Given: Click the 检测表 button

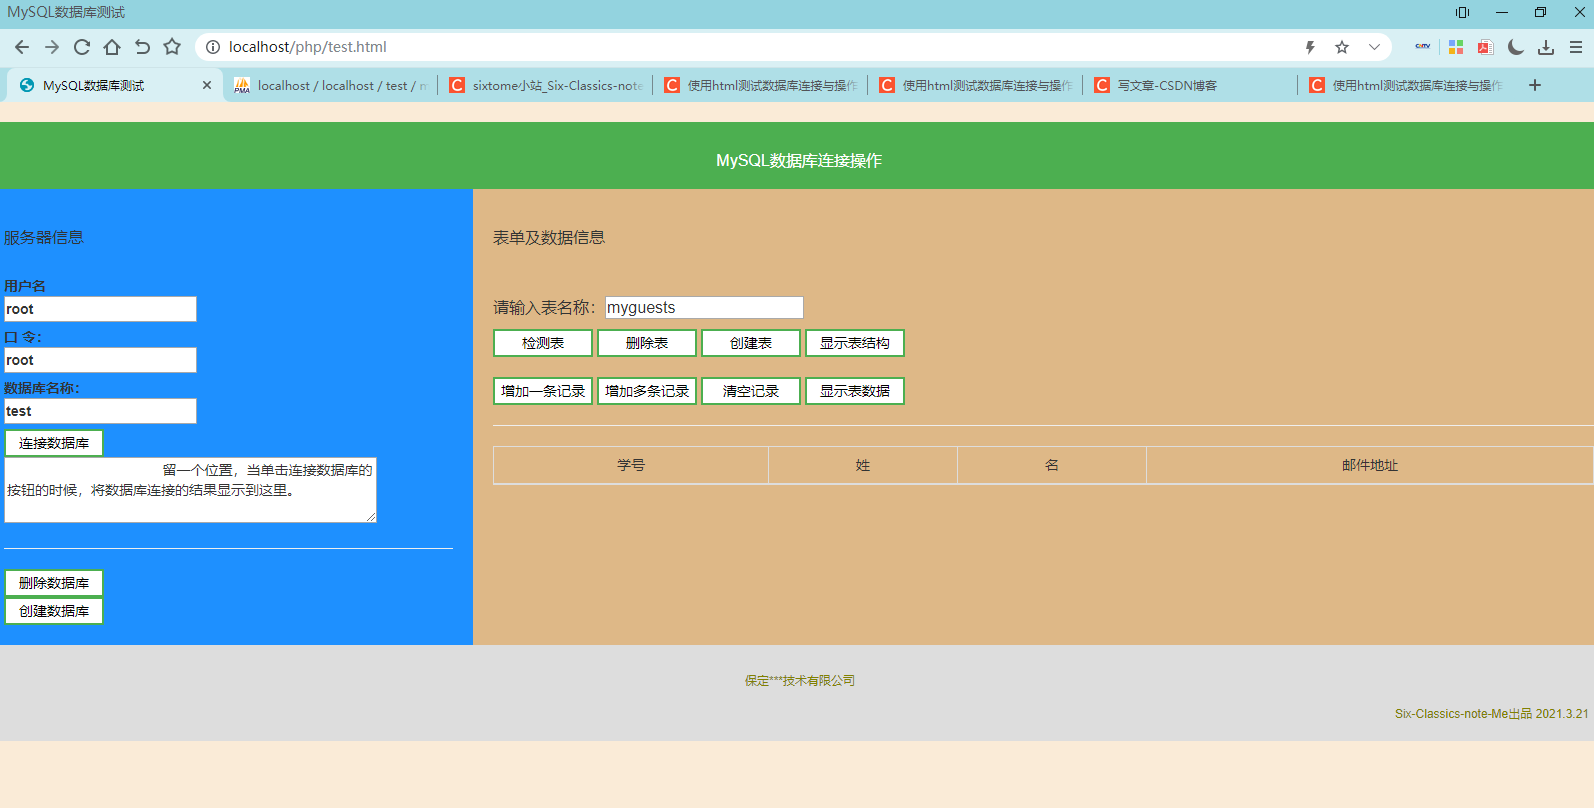Looking at the screenshot, I should 543,343.
